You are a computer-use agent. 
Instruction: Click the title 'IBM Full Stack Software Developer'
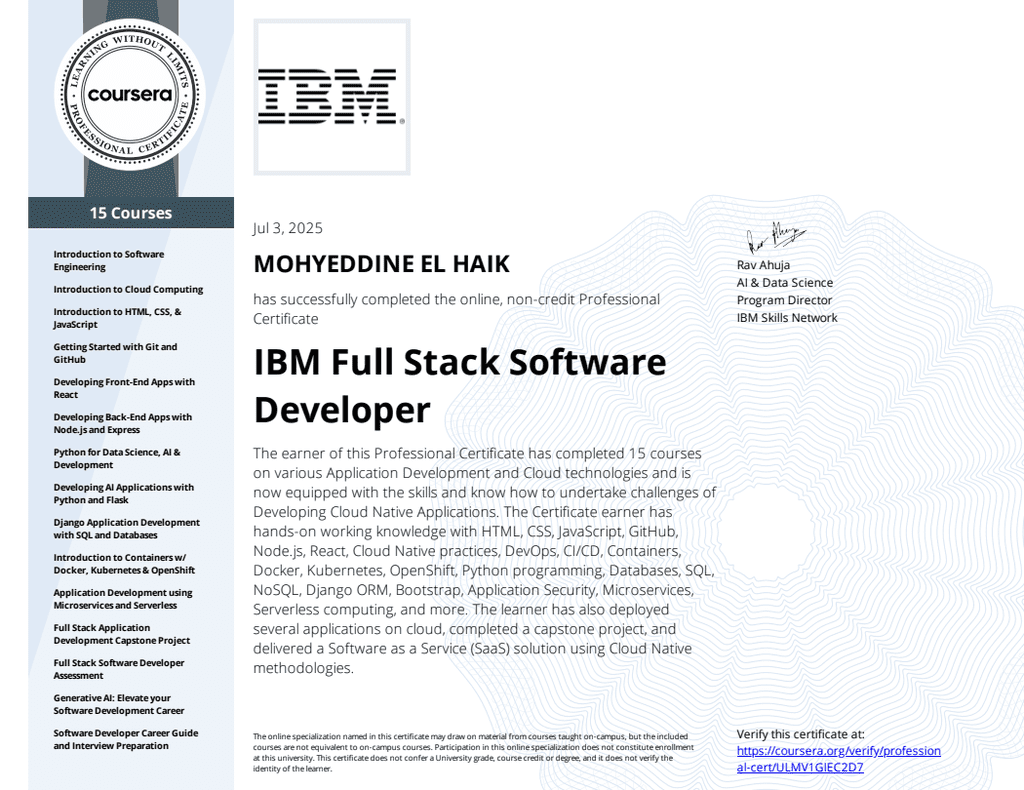point(460,386)
